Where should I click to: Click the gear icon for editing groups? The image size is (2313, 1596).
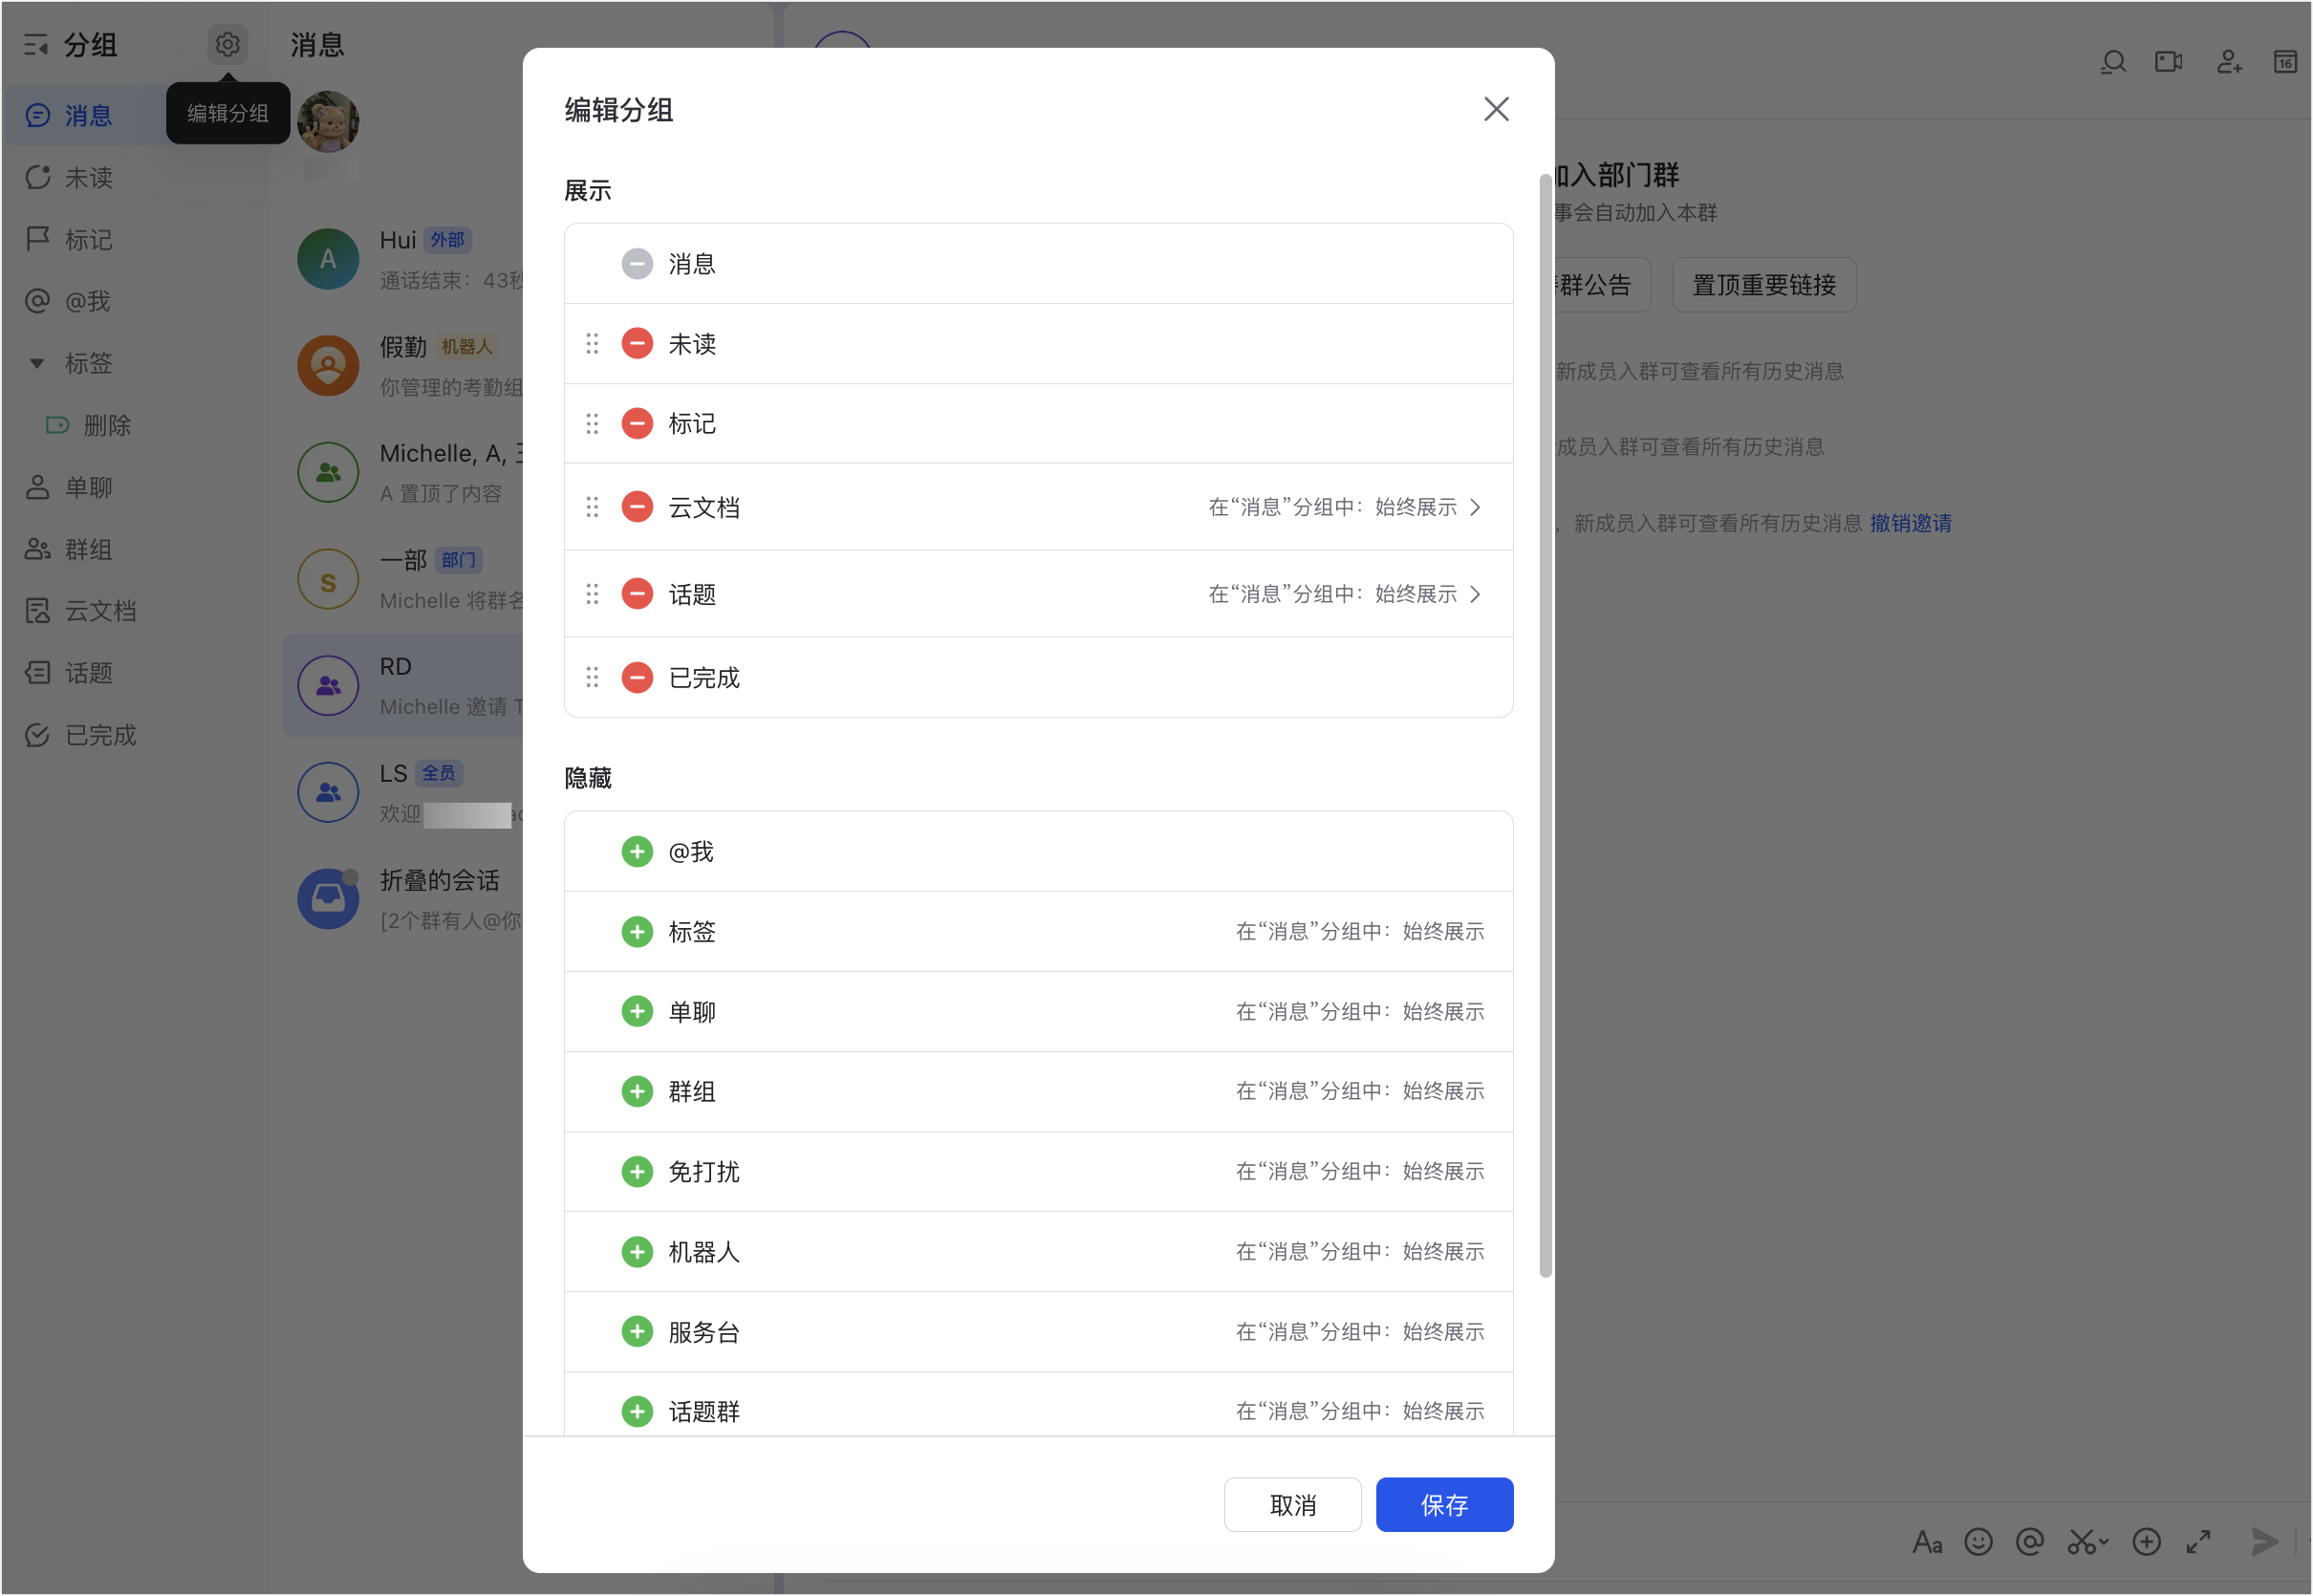click(x=227, y=44)
